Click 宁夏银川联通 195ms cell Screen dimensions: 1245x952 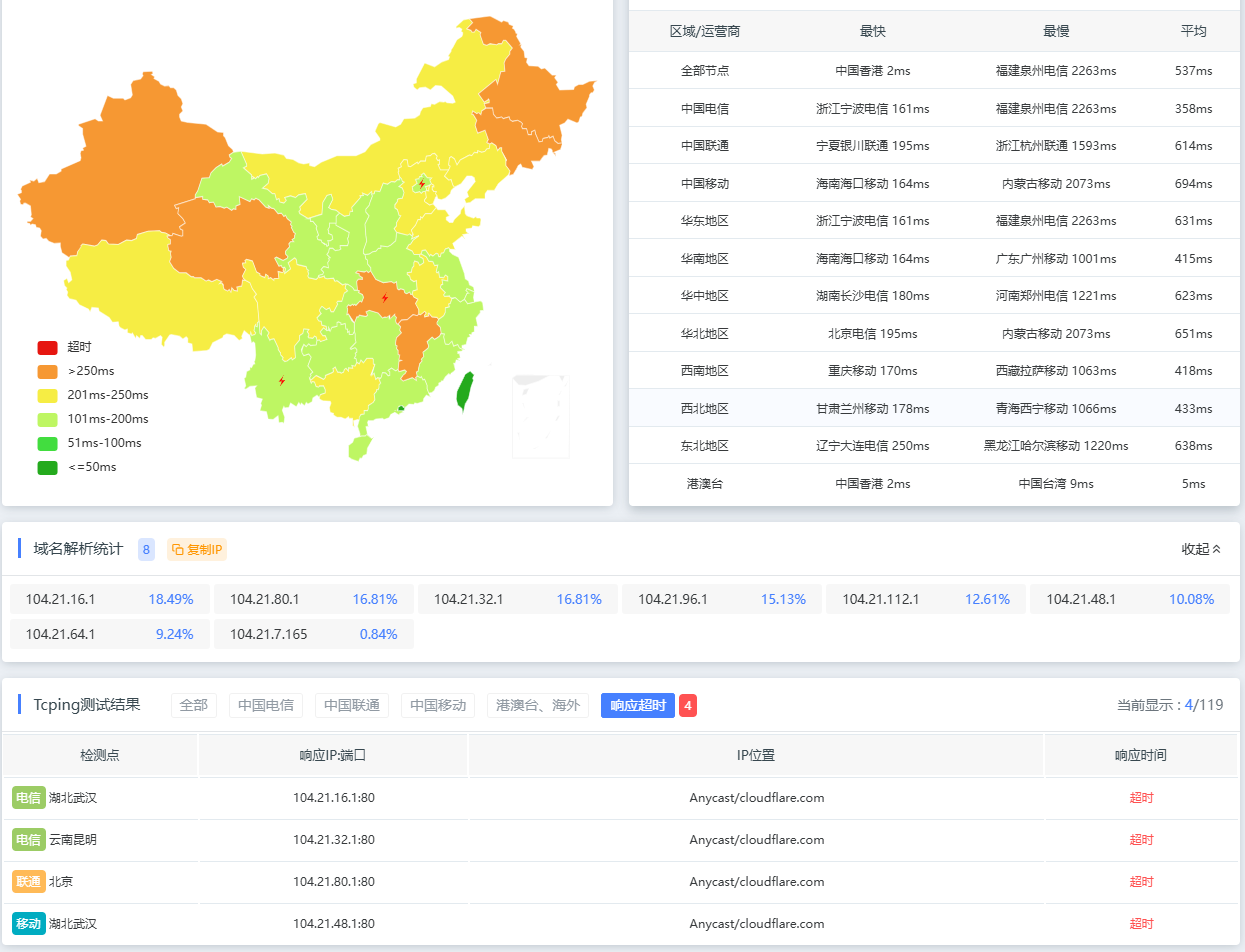(x=873, y=146)
